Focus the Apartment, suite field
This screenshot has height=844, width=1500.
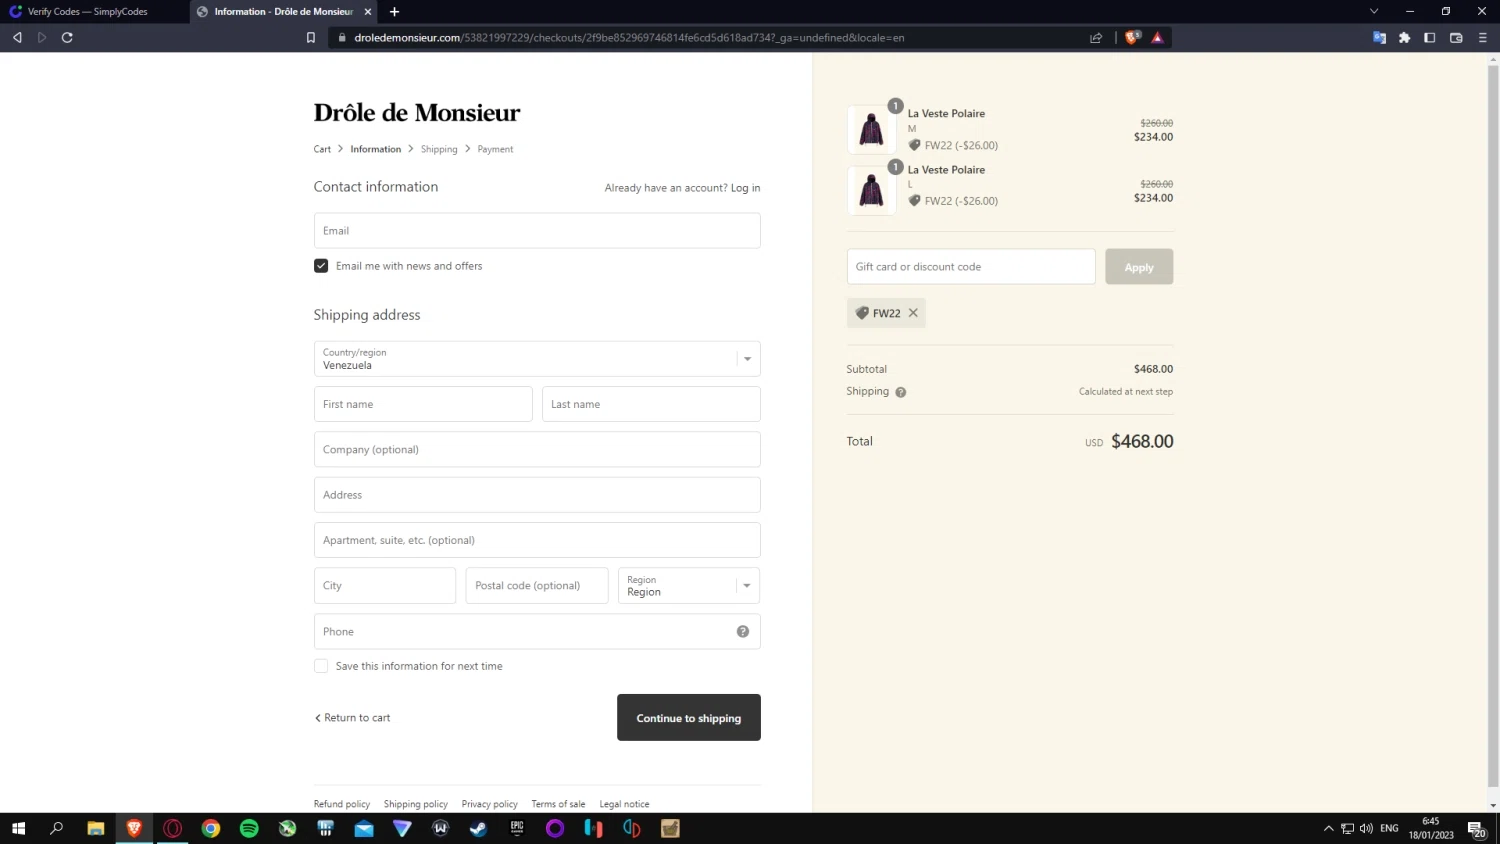click(x=537, y=540)
